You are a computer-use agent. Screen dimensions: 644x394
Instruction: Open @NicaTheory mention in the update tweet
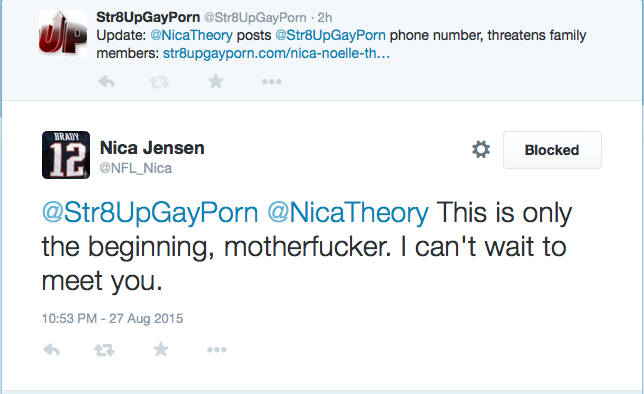(x=191, y=35)
